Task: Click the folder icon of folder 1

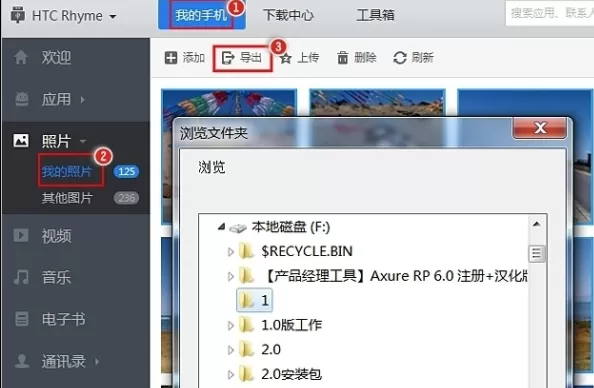Action: click(x=247, y=300)
